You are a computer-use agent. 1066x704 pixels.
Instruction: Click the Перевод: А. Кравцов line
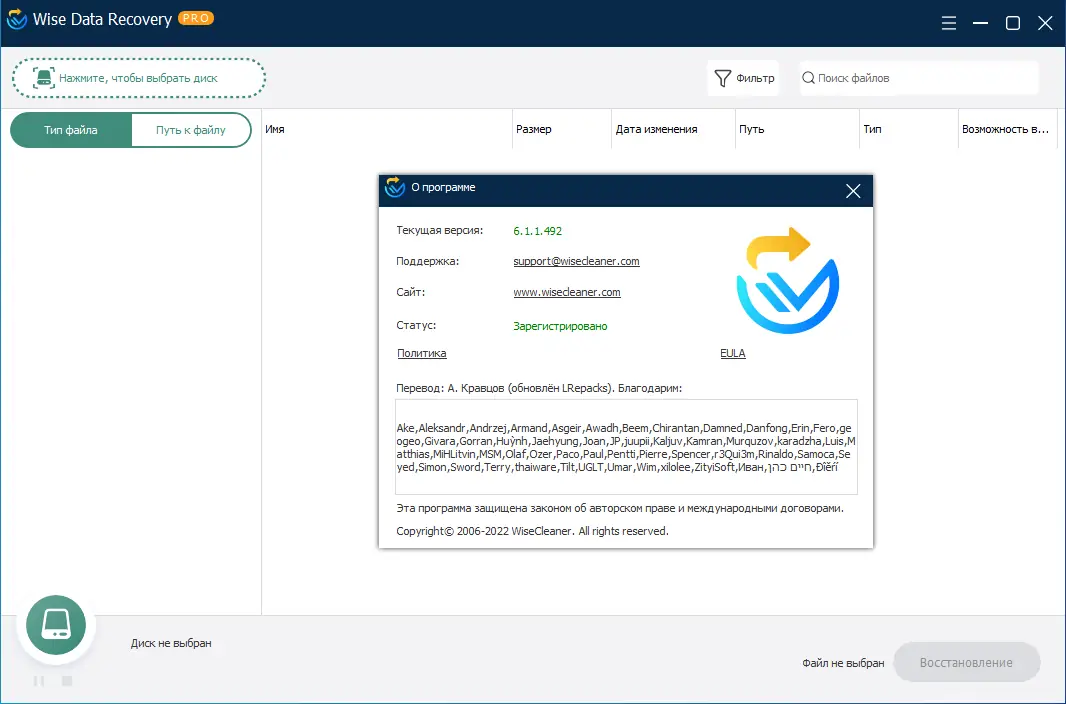539,389
